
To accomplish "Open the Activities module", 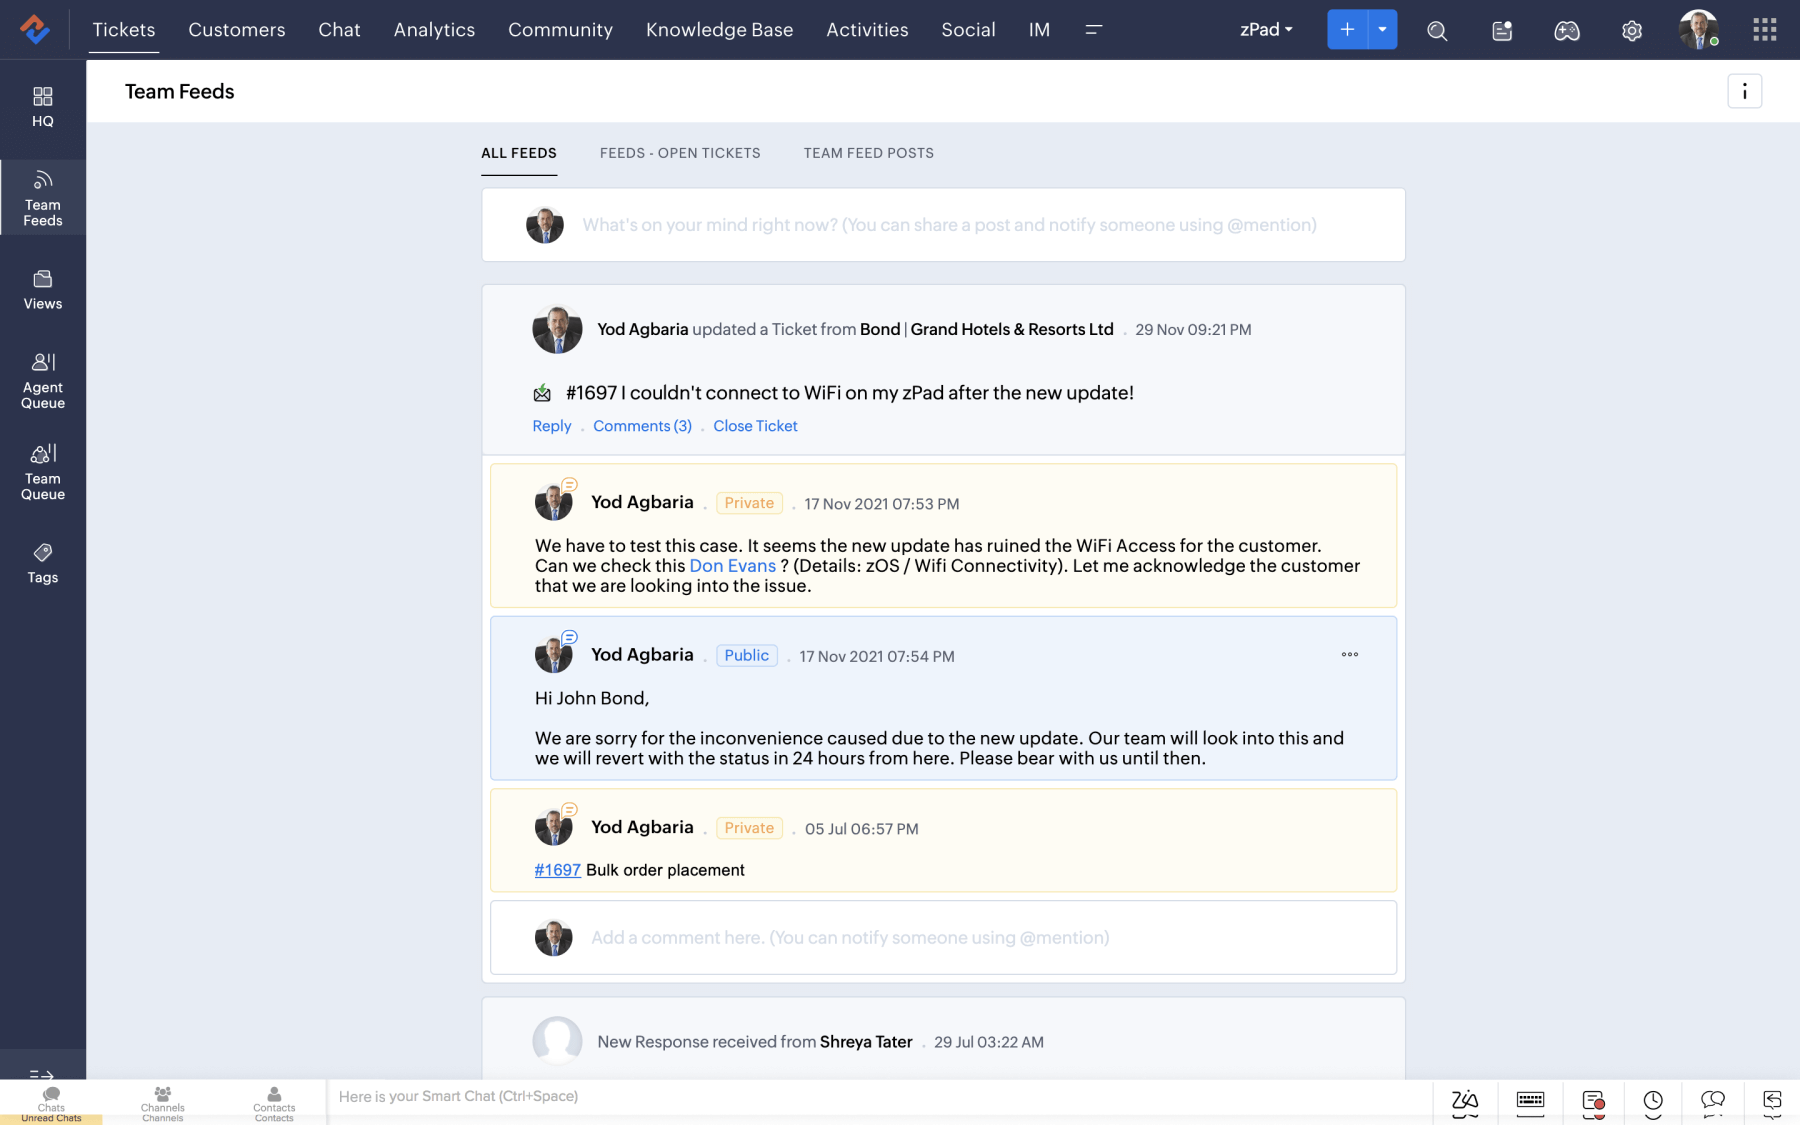I will (867, 29).
